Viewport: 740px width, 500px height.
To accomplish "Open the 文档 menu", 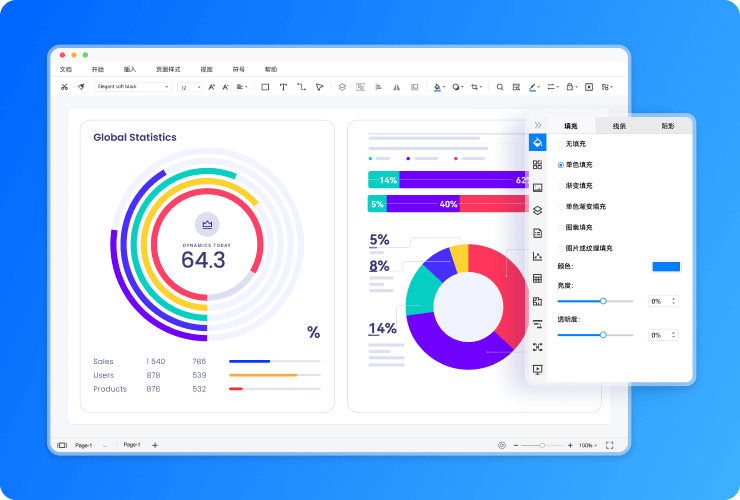I will tap(66, 69).
